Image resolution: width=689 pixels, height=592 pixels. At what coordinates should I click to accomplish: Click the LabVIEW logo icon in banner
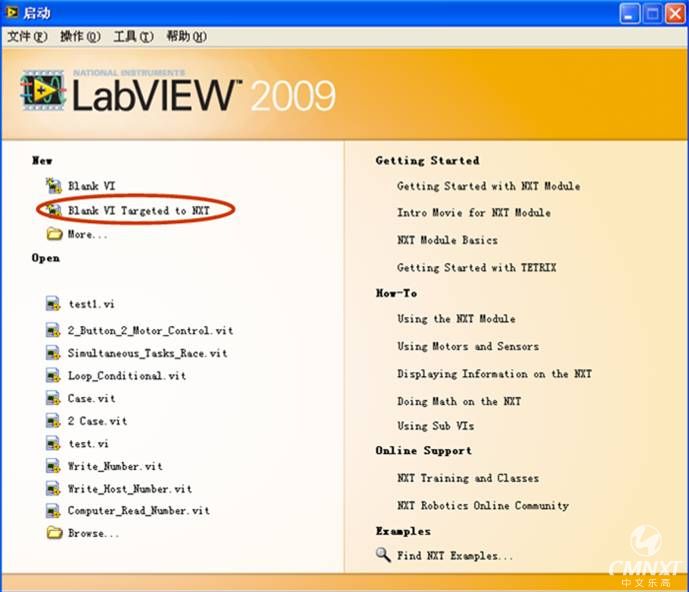[x=43, y=91]
